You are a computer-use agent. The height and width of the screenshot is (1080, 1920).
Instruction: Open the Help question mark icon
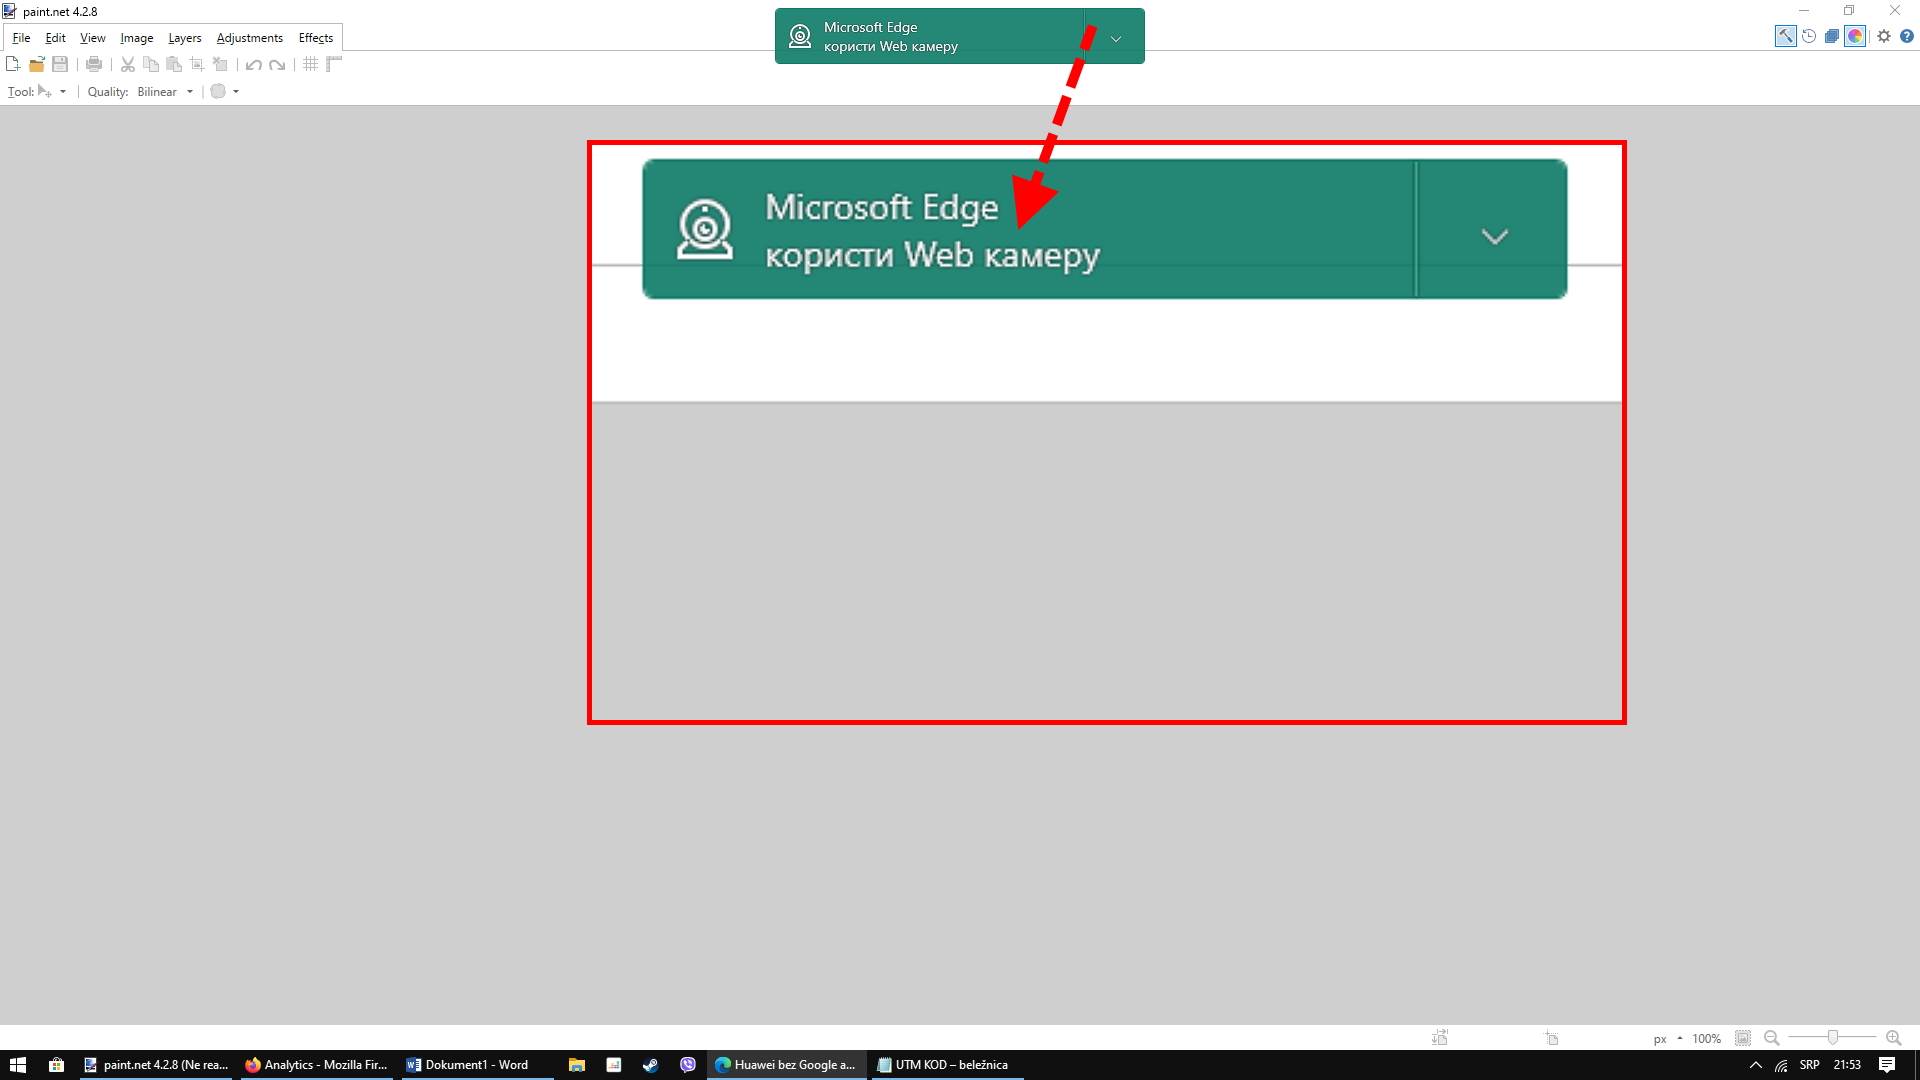tap(1907, 36)
